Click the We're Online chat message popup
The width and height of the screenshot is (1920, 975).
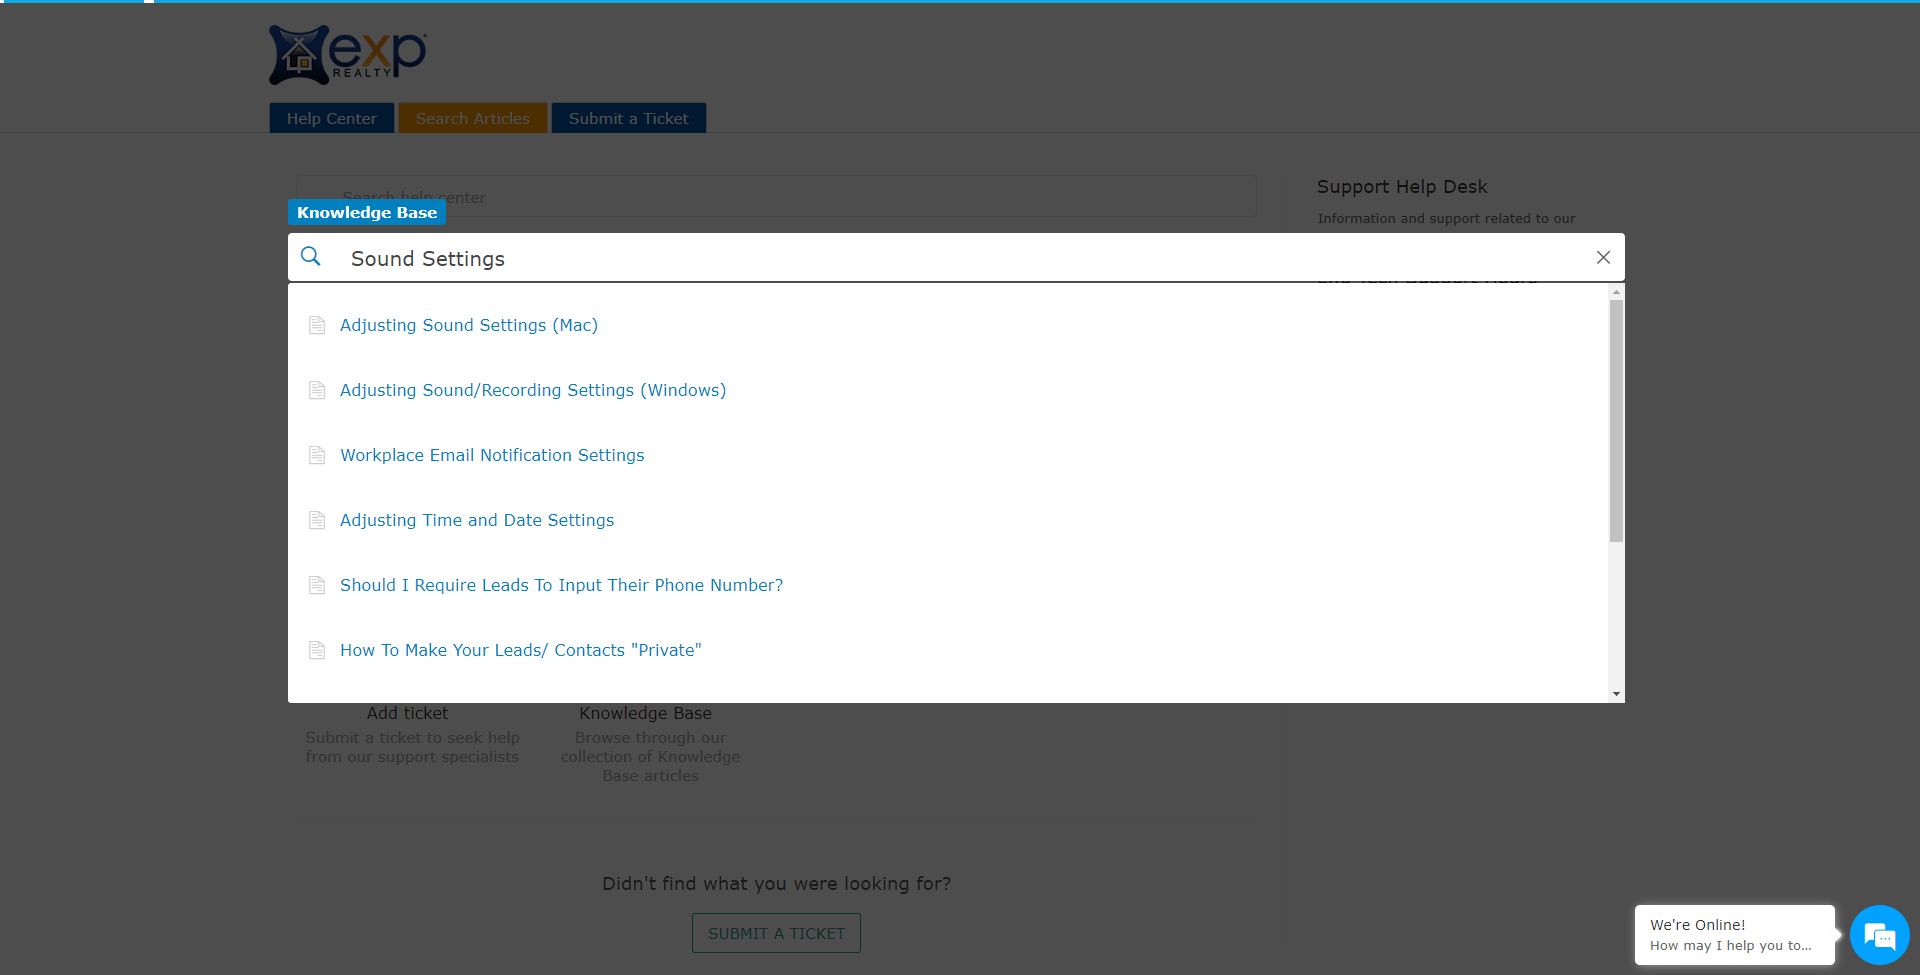click(x=1735, y=935)
